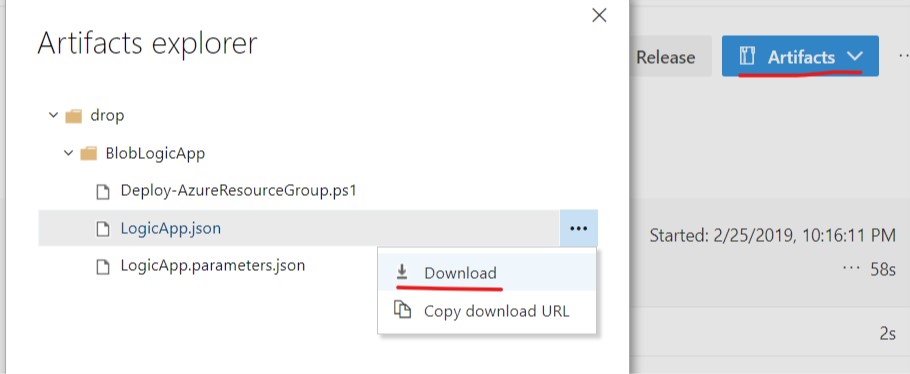This screenshot has width=910, height=374.
Task: Select LogicApp.parameters.json in the tree
Action: point(213,266)
